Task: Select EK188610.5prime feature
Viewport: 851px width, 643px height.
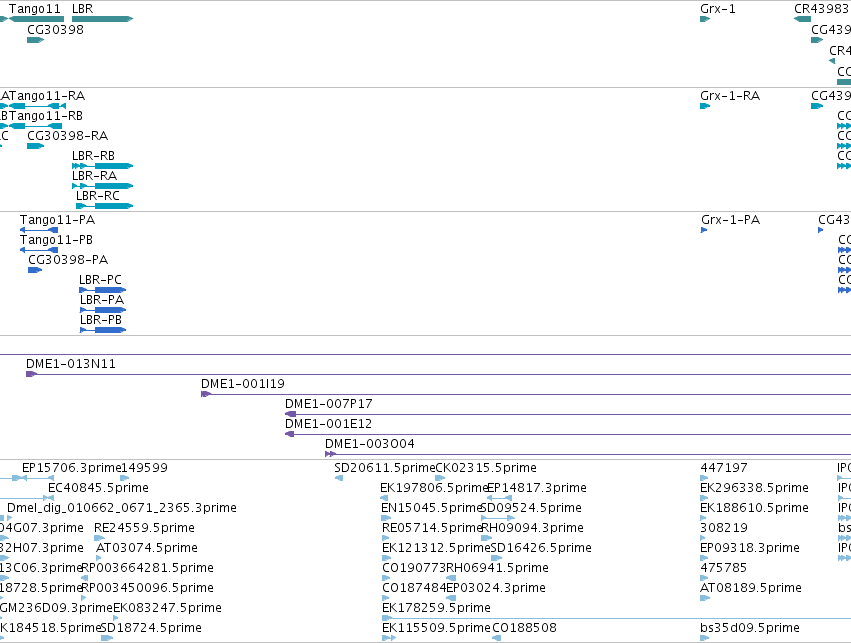Action: pos(704,518)
